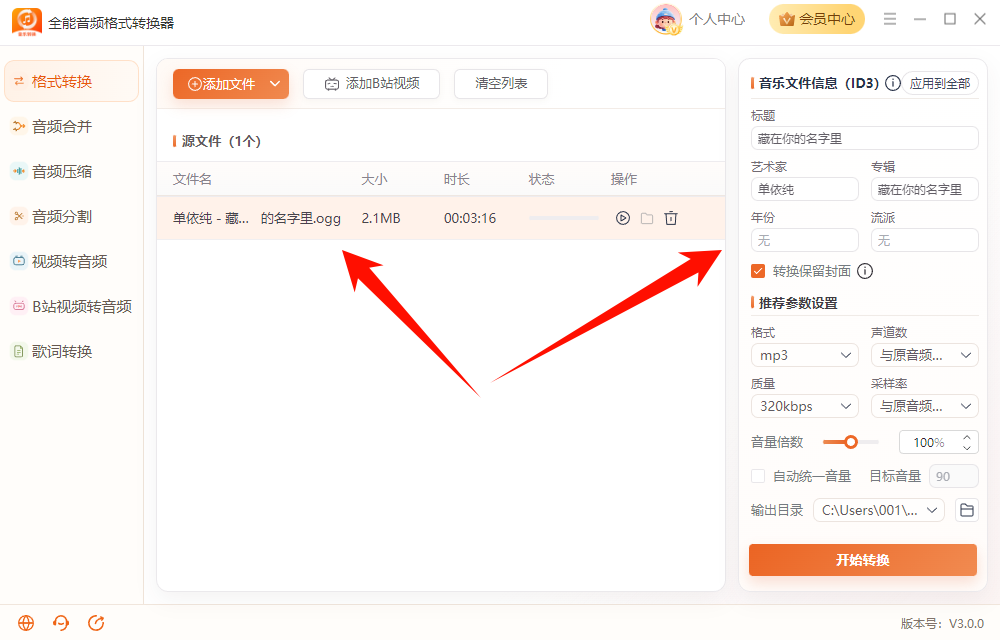Click the 音量倍数 slider handle
The height and width of the screenshot is (640, 1000).
pos(851,442)
